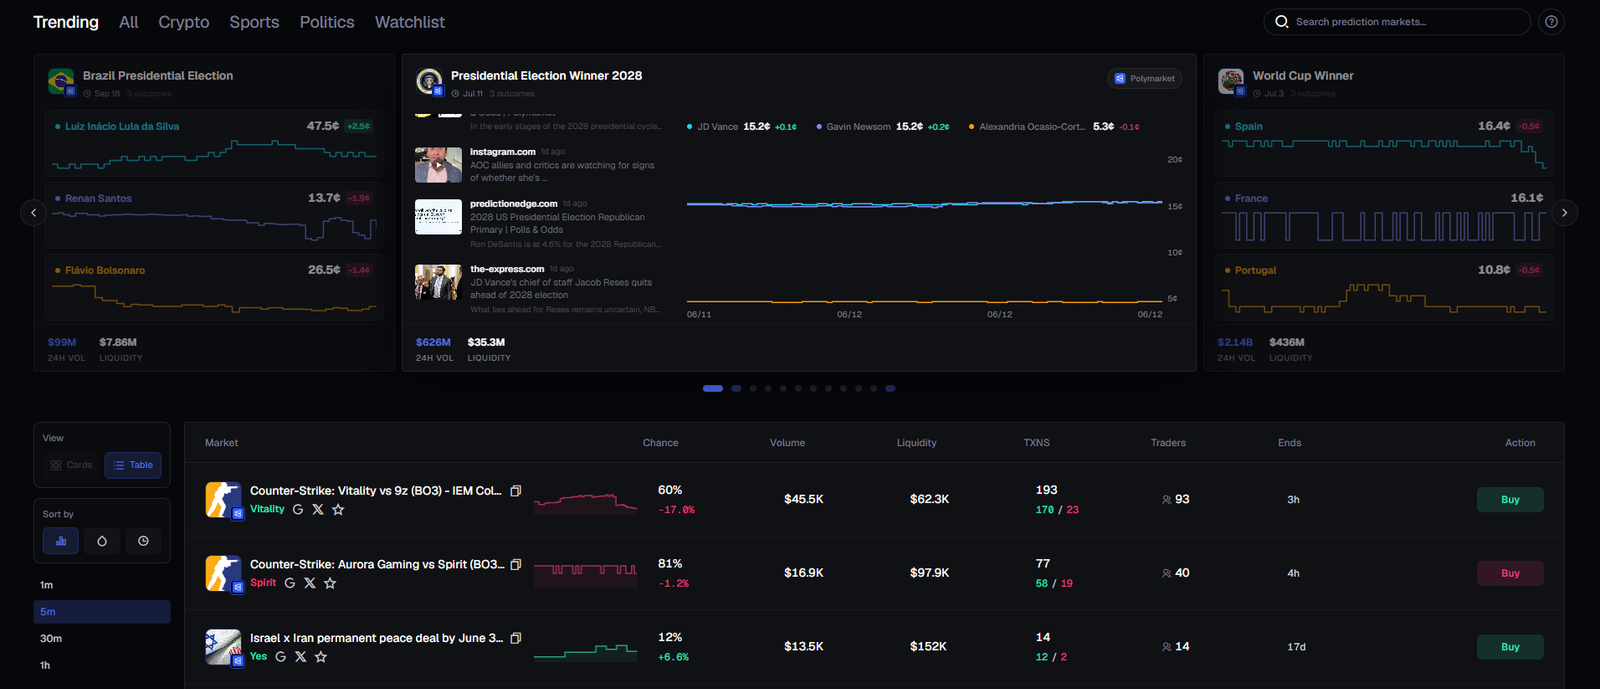
Task: Open the Crypto tab
Action: (x=184, y=22)
